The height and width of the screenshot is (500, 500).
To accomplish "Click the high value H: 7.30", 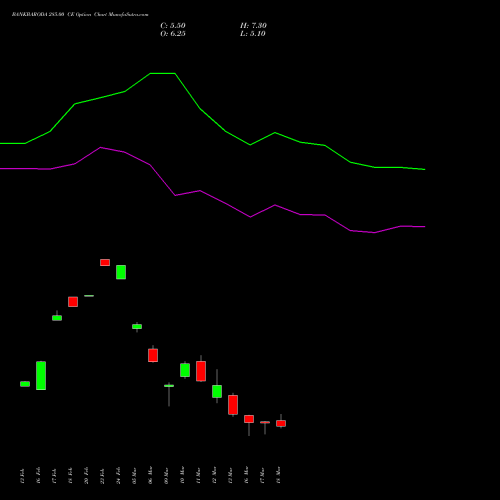I will [x=253, y=26].
